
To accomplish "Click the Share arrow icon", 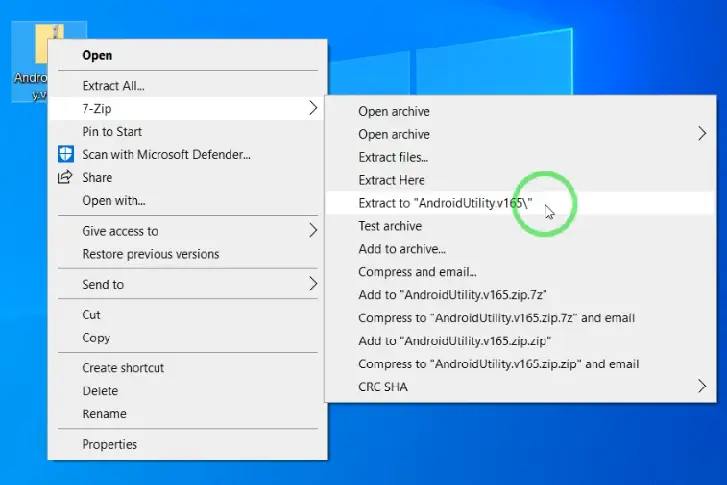I will tap(65, 177).
